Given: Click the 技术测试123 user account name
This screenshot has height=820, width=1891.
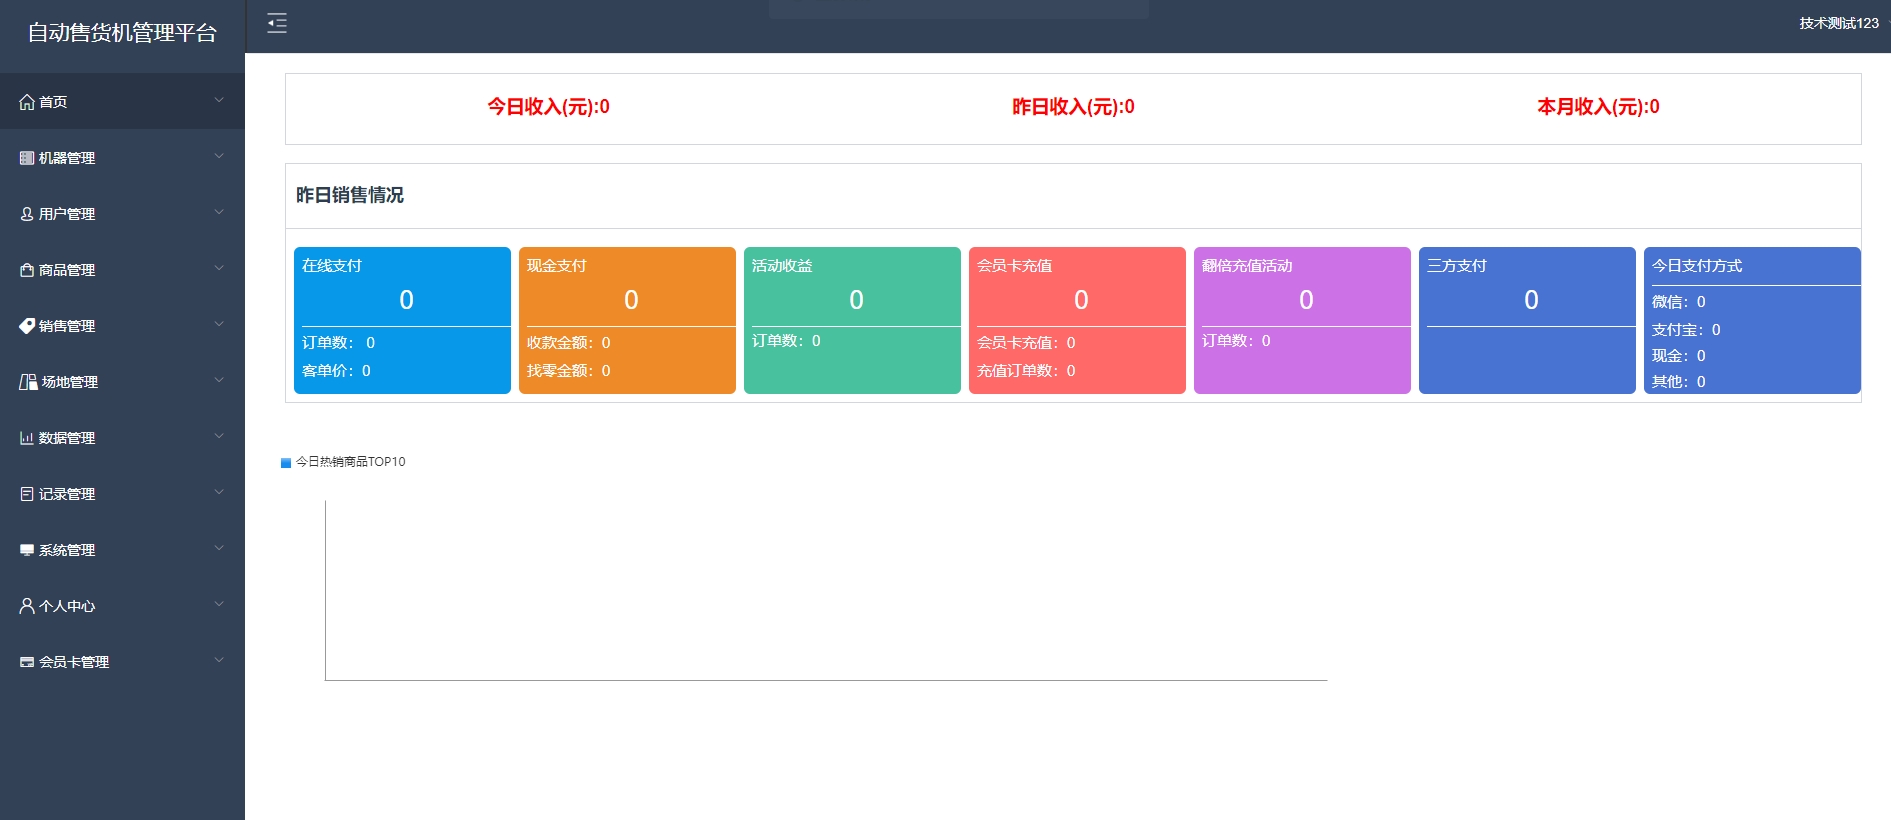Looking at the screenshot, I should (x=1839, y=23).
